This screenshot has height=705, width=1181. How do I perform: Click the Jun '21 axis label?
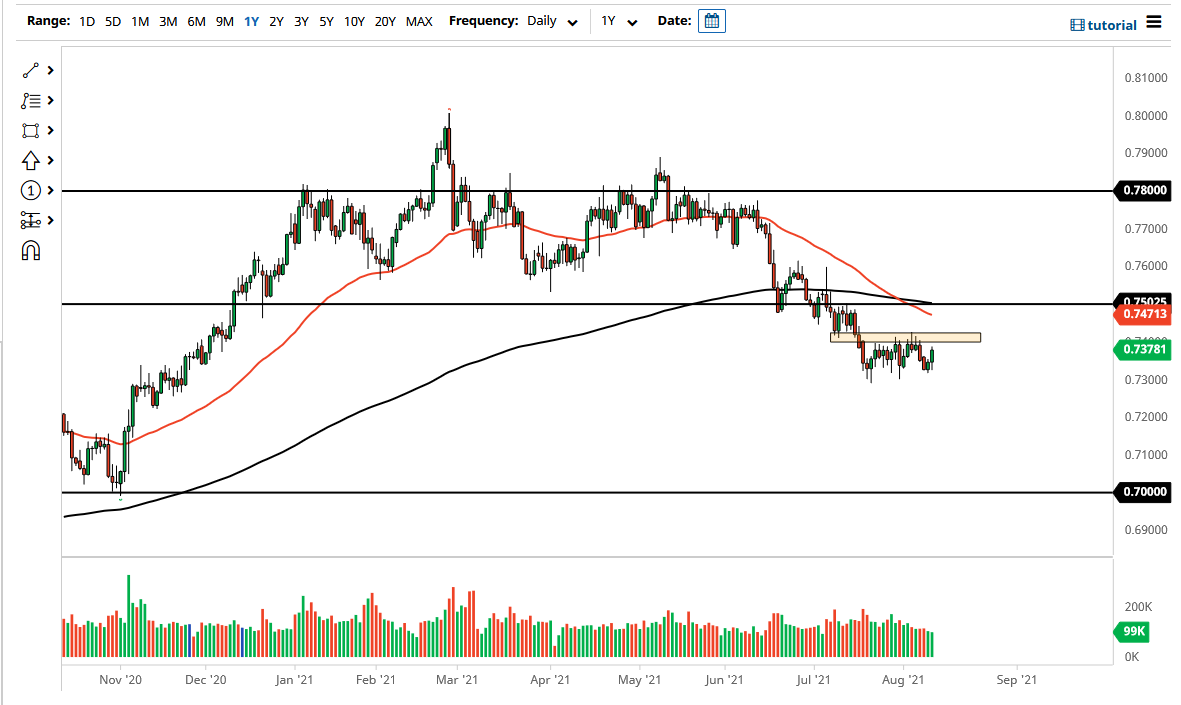(724, 679)
